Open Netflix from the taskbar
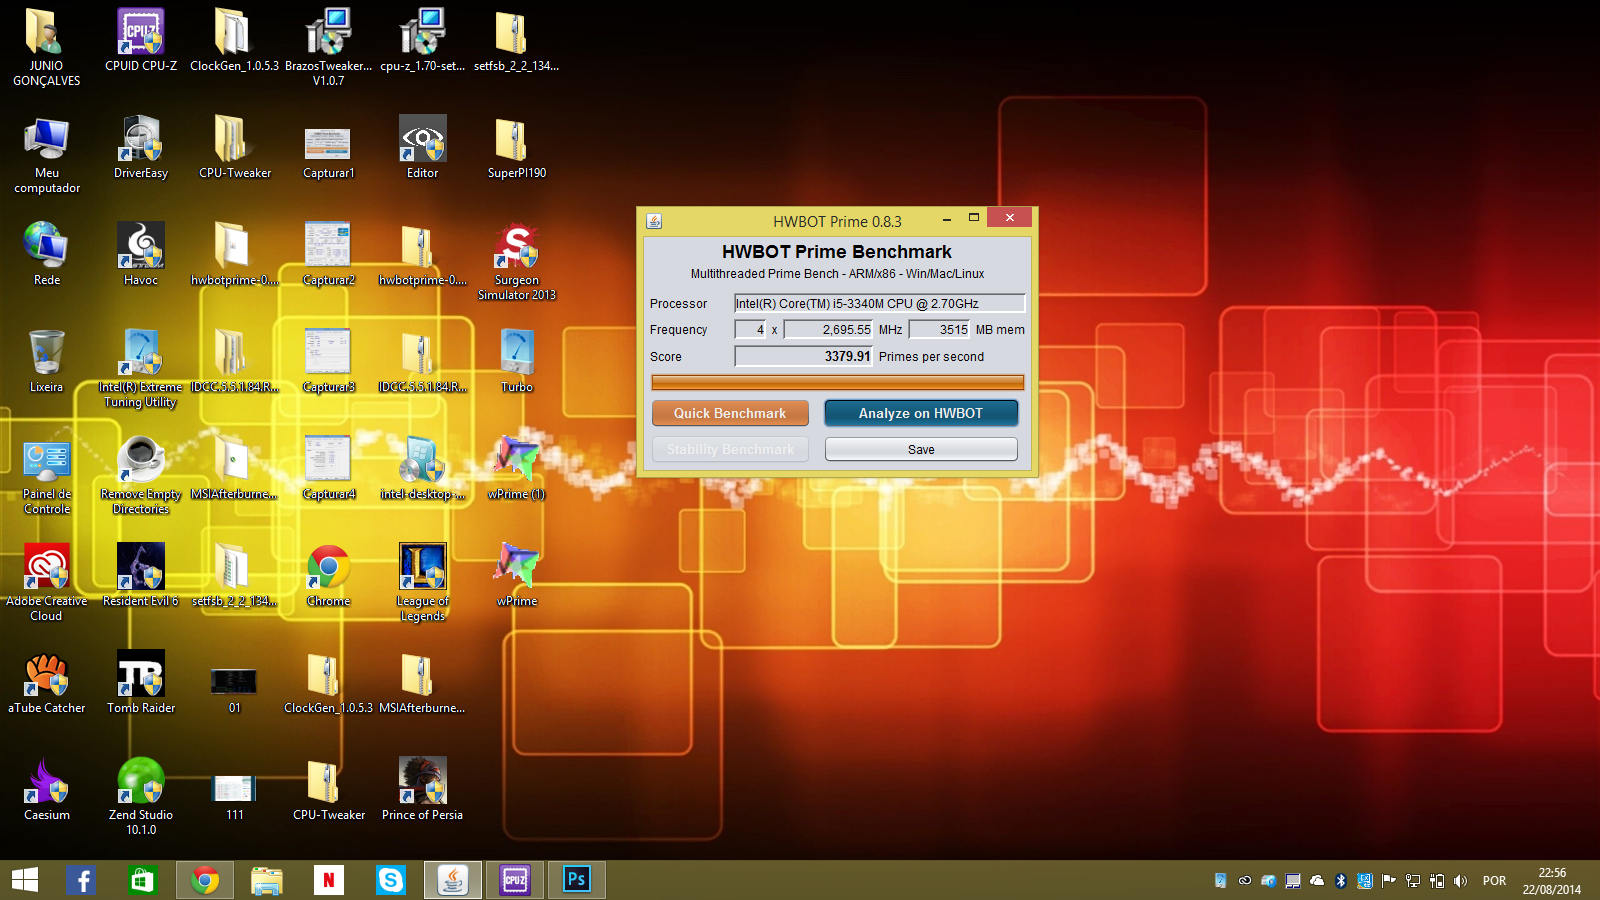 point(328,880)
